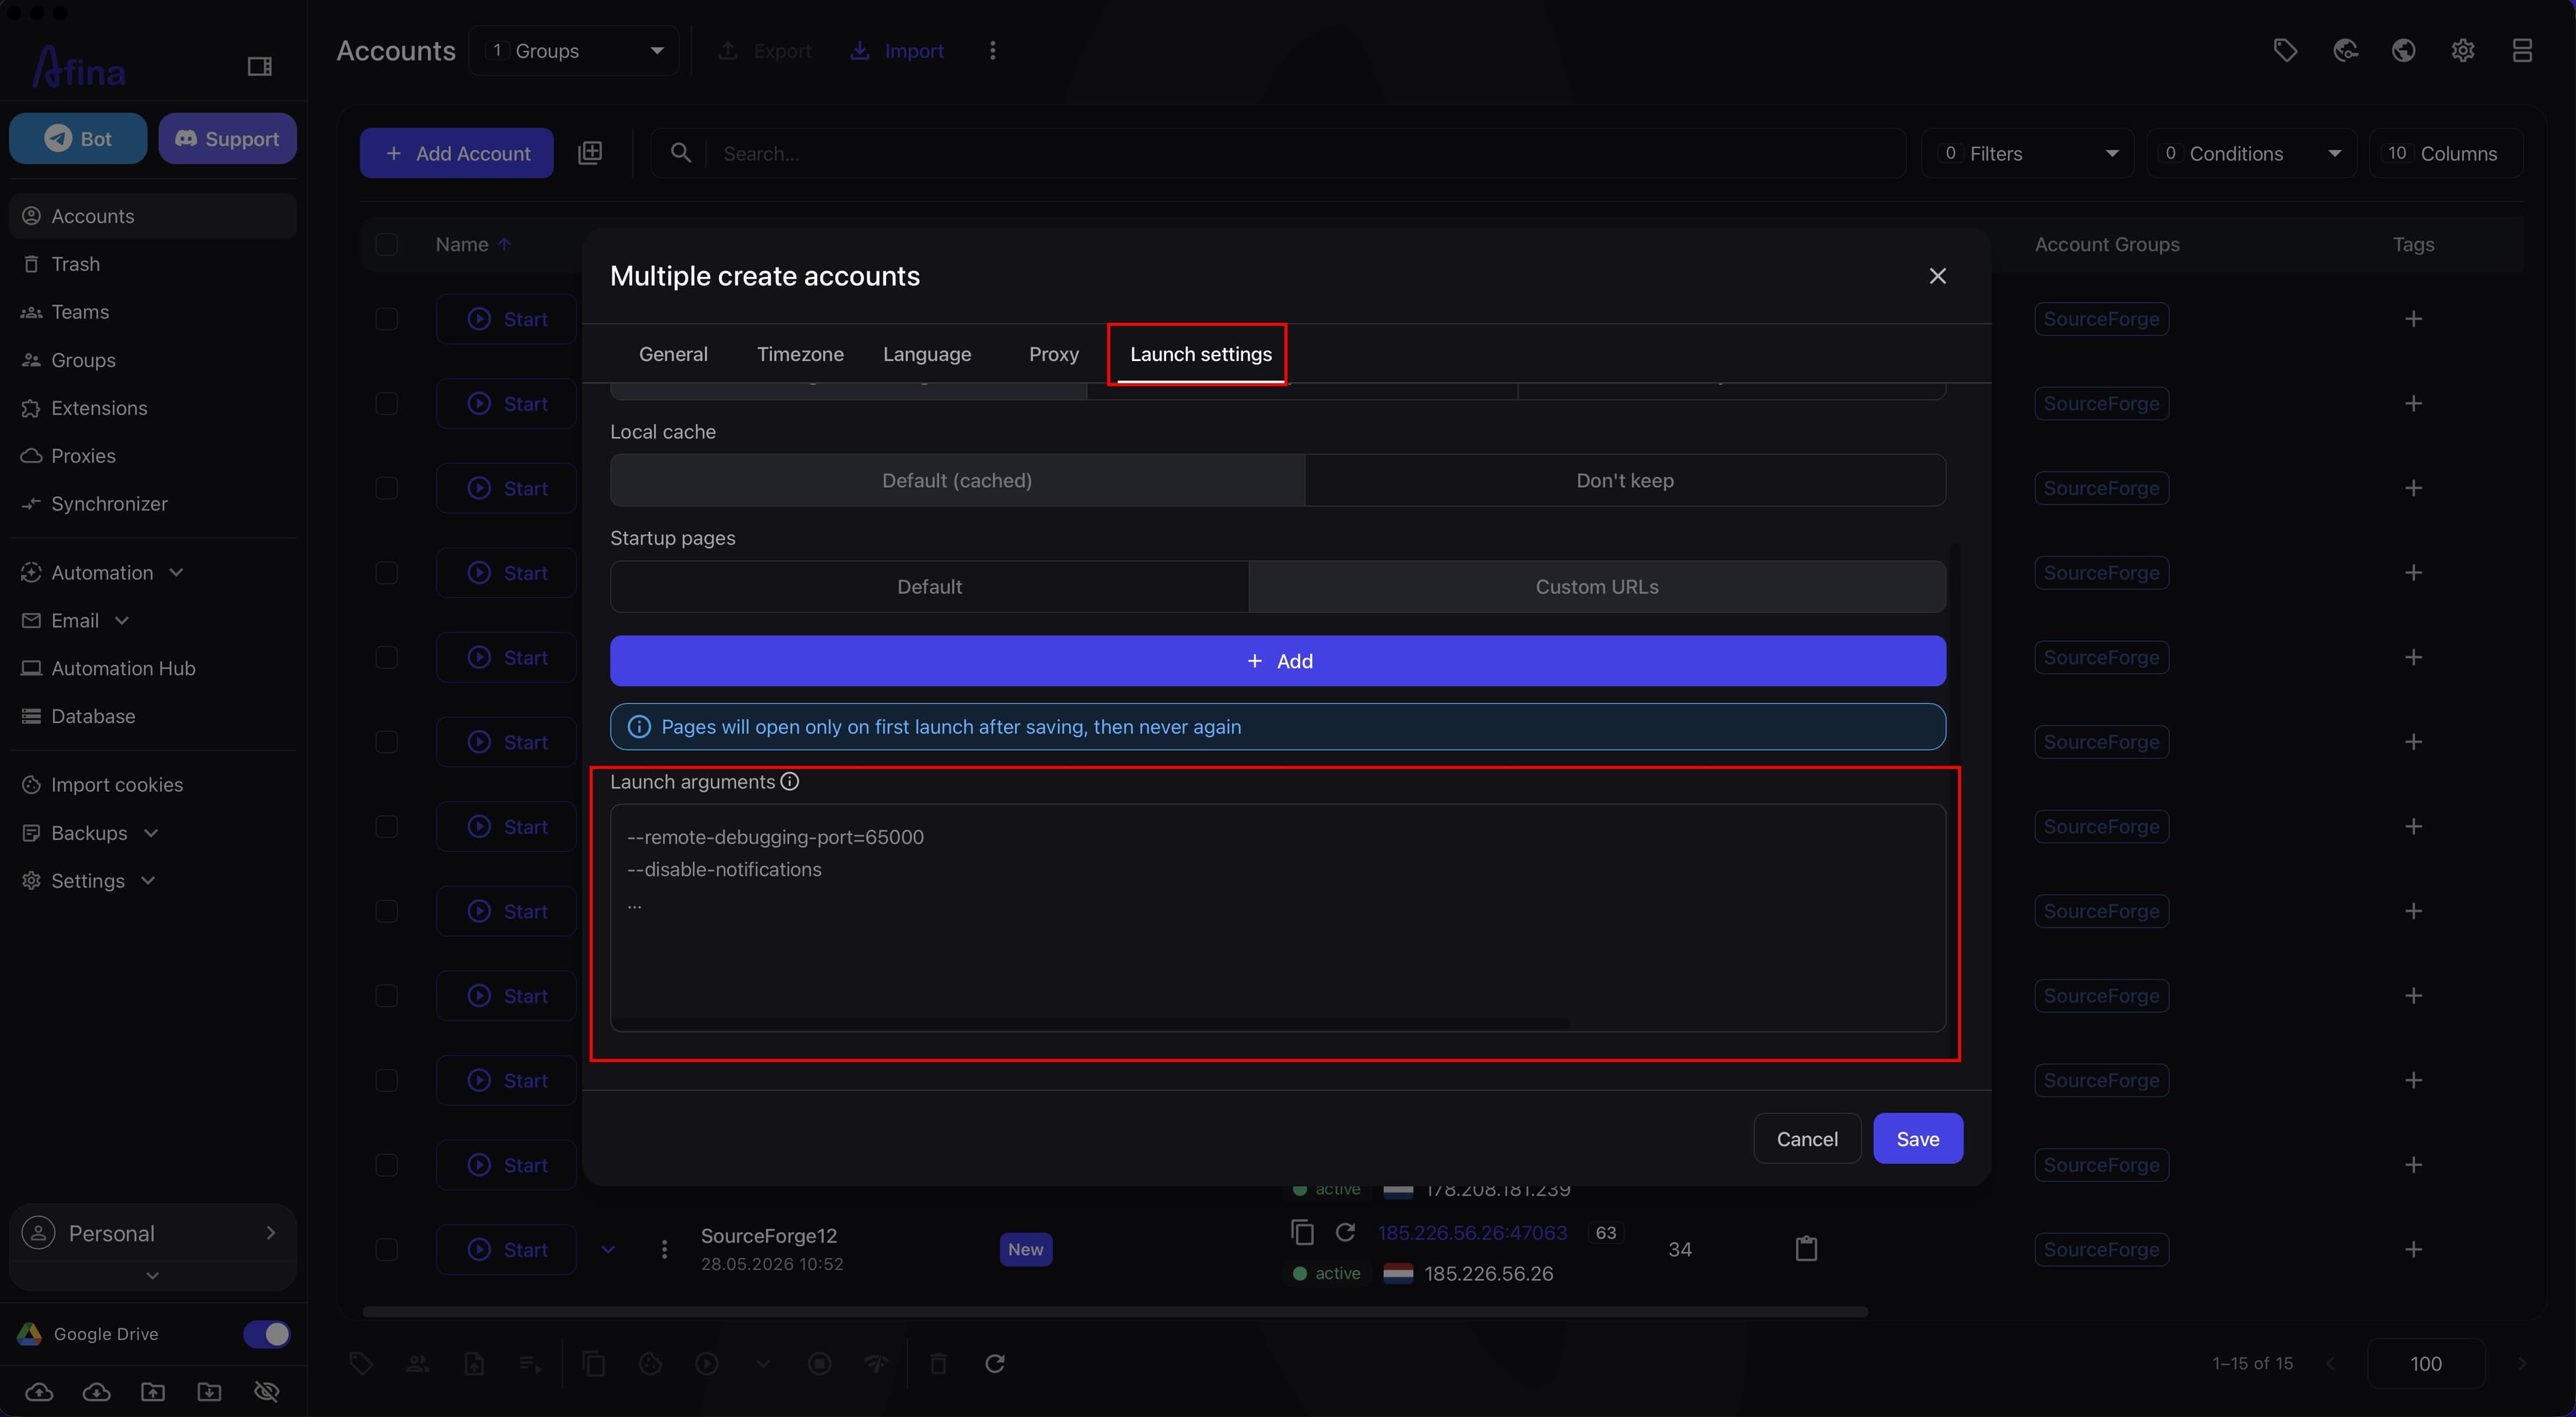Check the select-all checkbox in table header

click(x=386, y=245)
